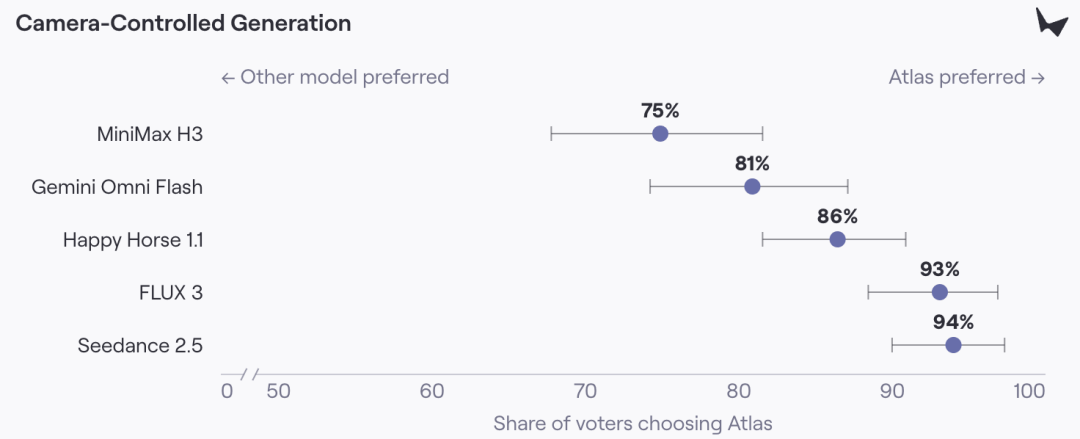Click the 90 tick on the x-axis
This screenshot has height=439, width=1080.
(892, 391)
